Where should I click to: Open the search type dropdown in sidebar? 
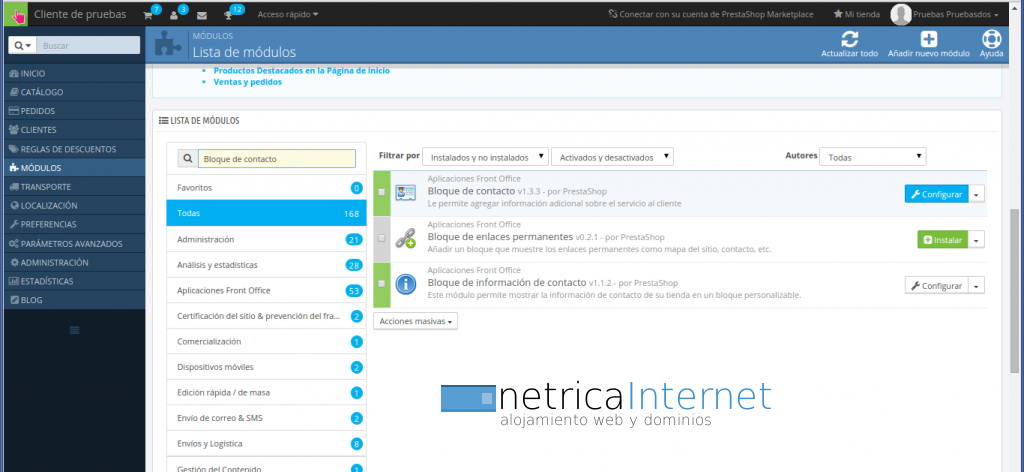22,45
